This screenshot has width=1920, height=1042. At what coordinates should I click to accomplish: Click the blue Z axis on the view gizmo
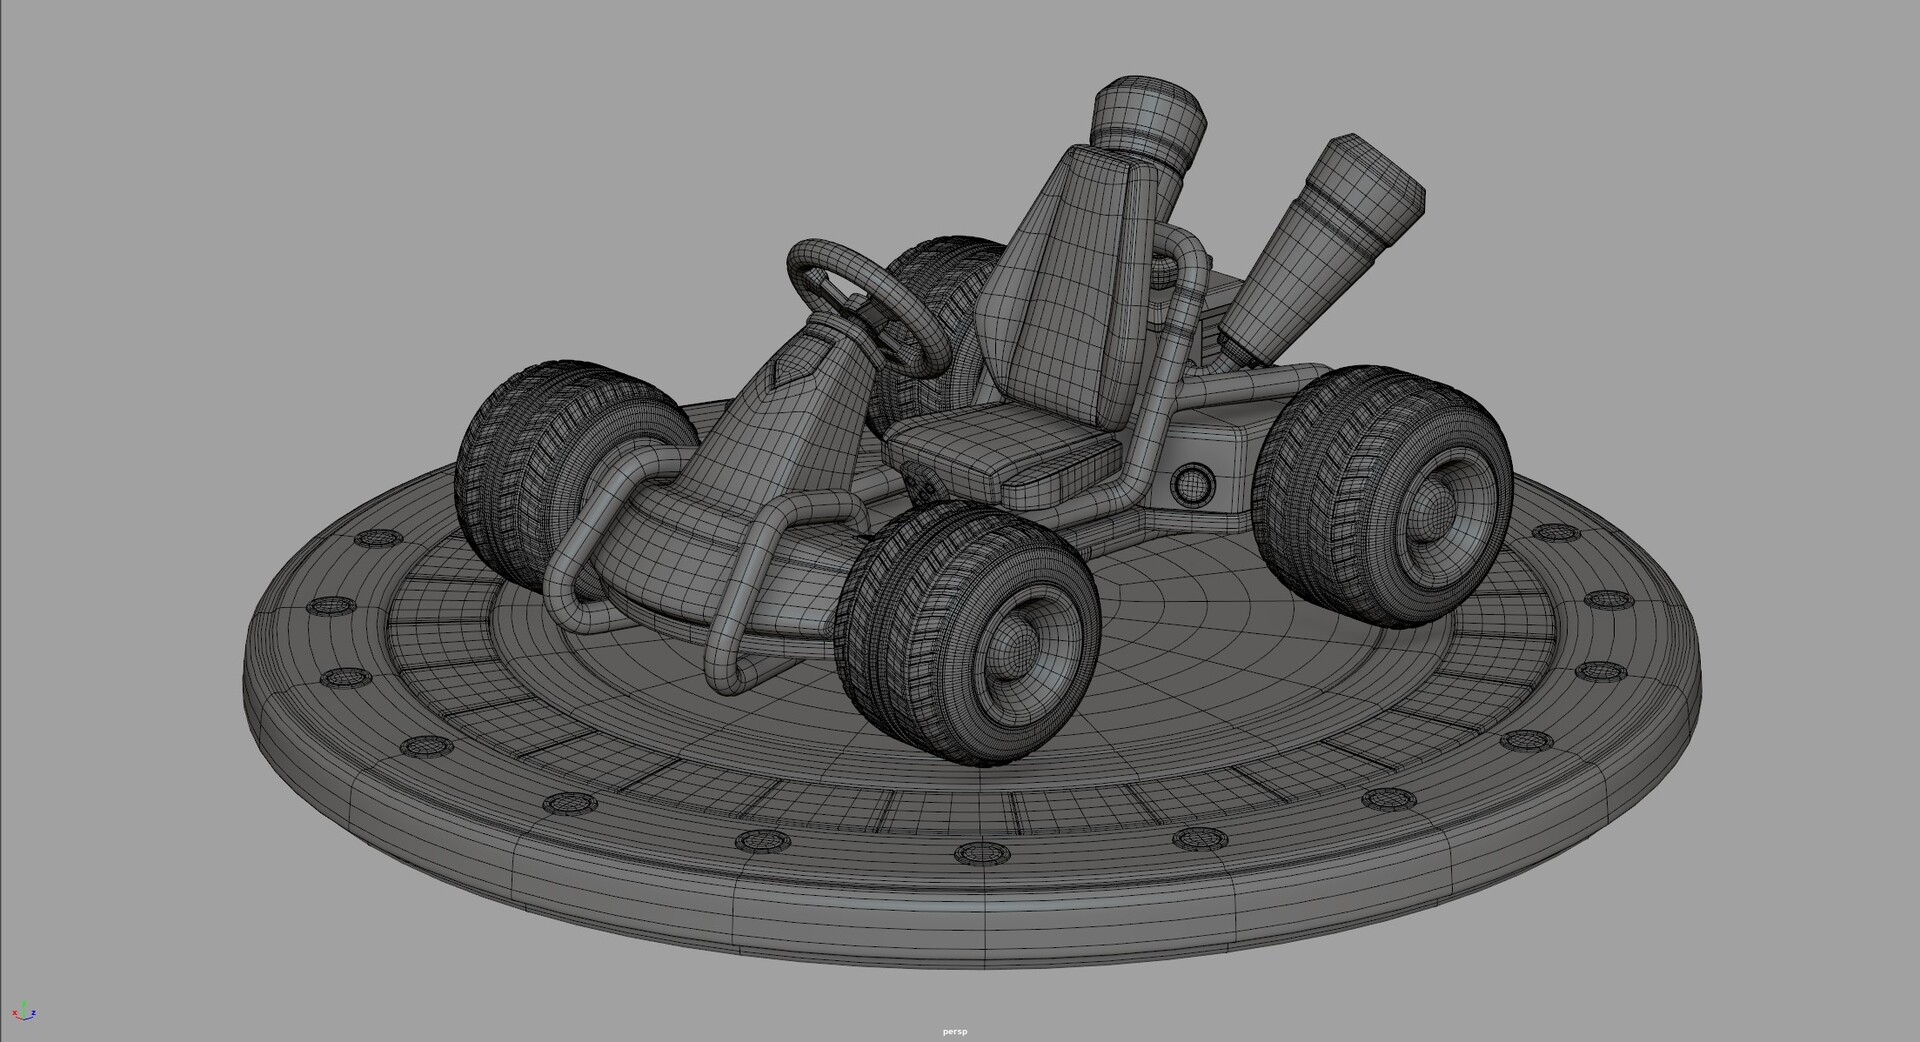click(34, 1013)
